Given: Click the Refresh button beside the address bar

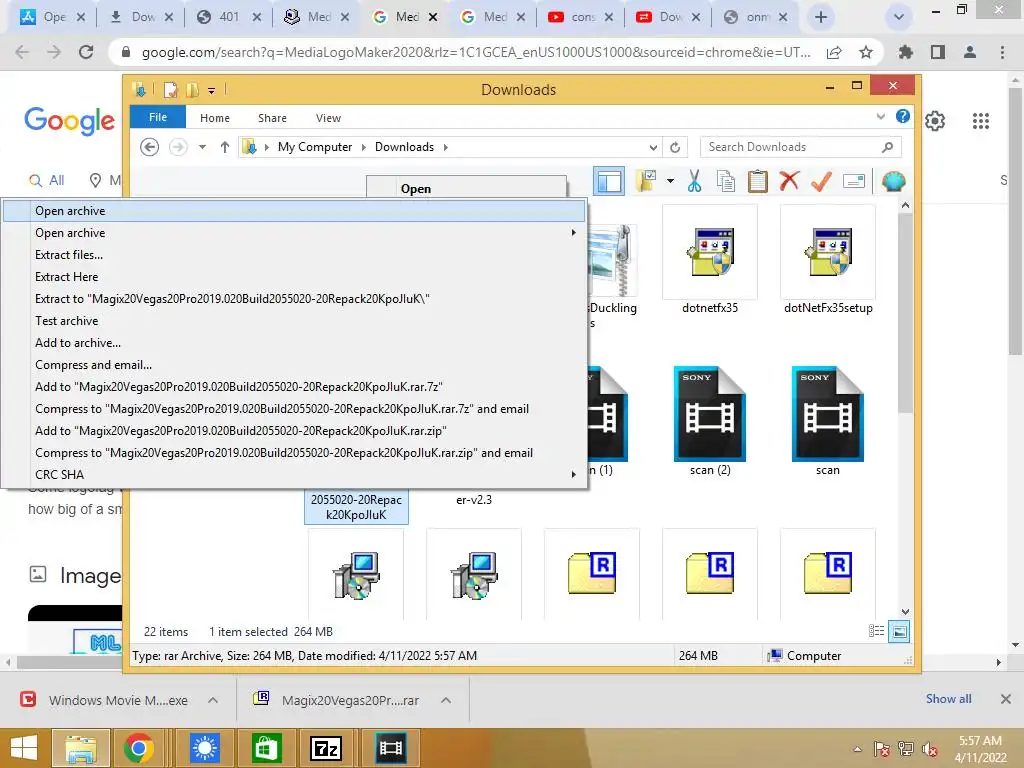Looking at the screenshot, I should (675, 147).
